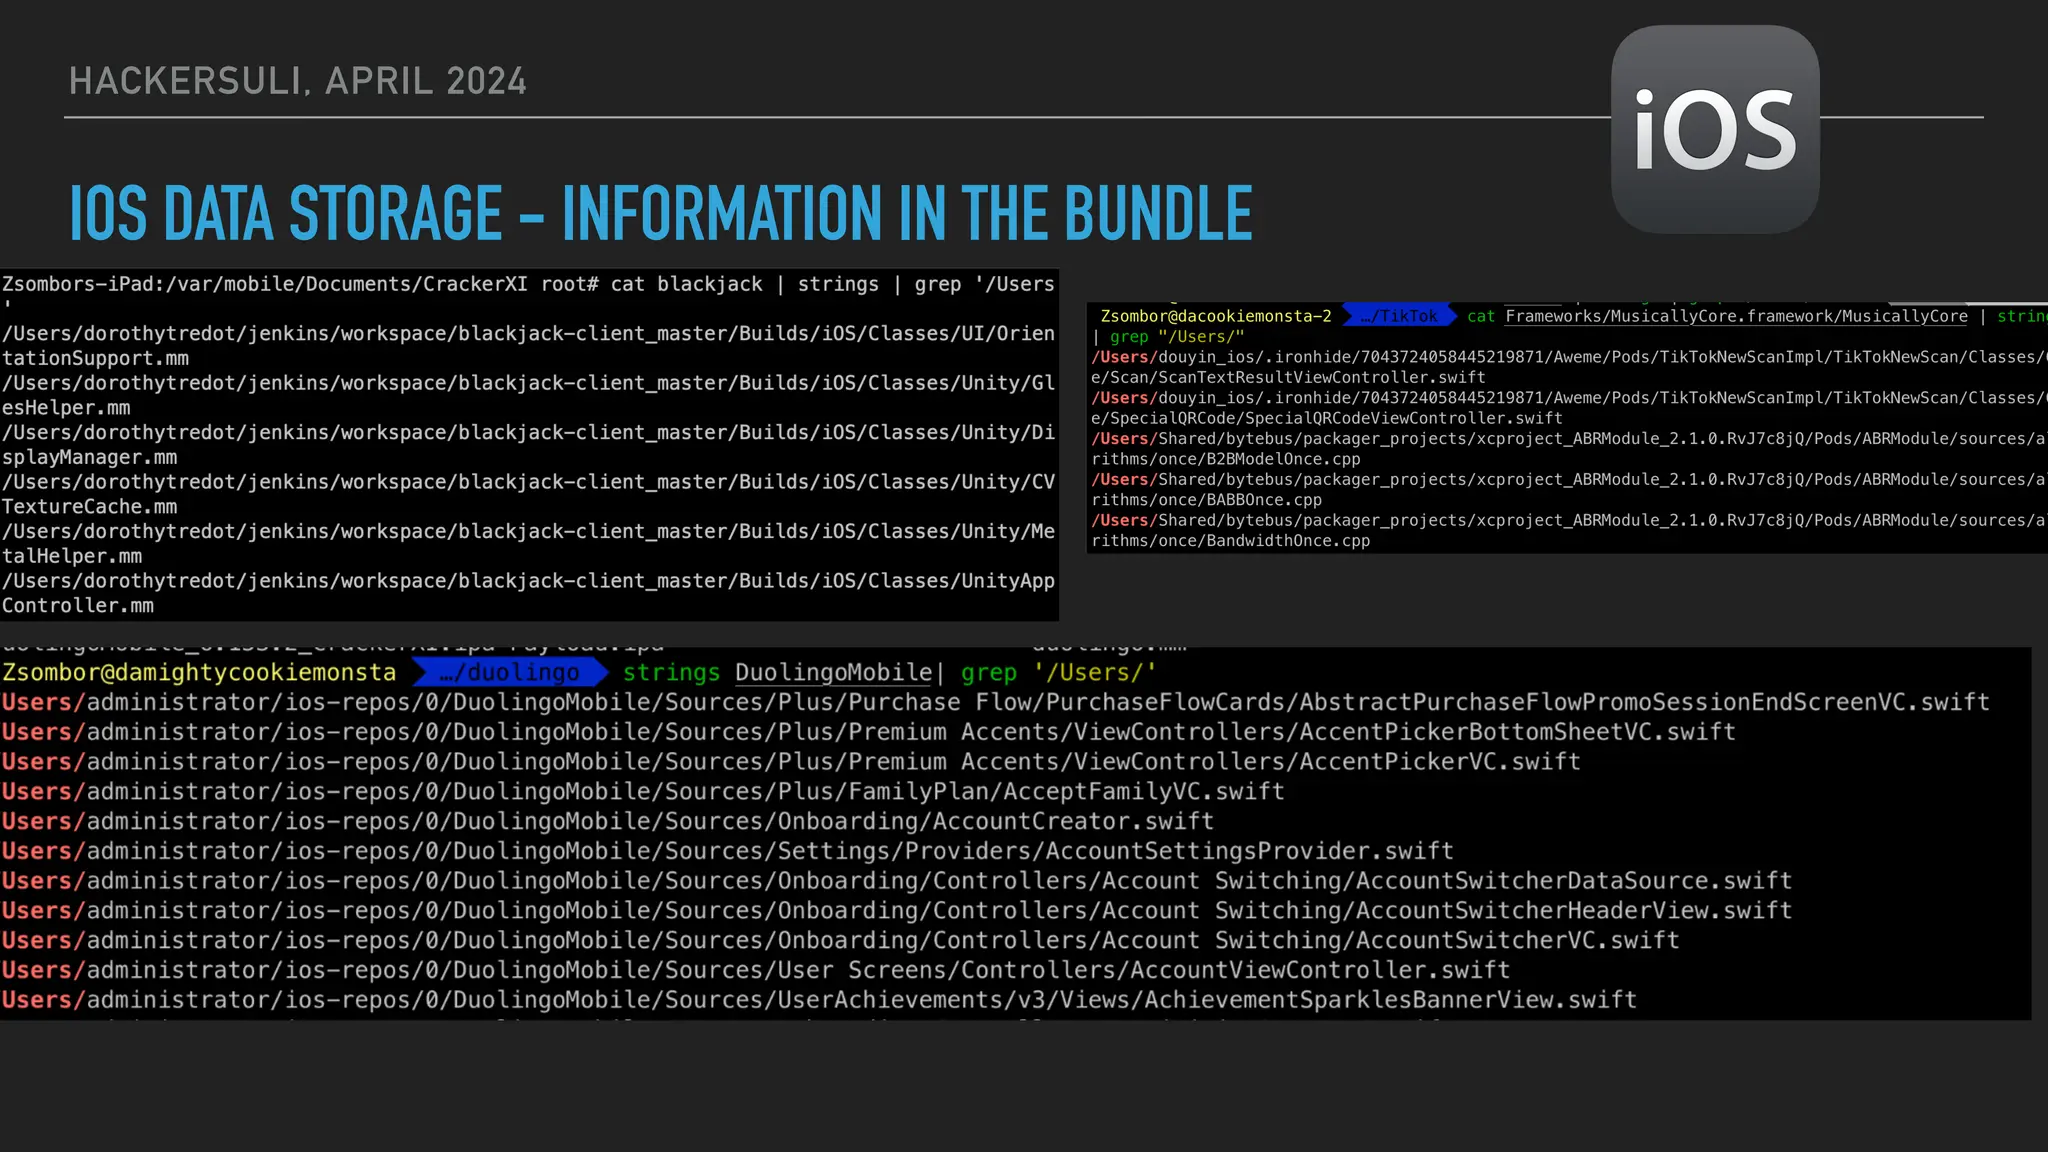The image size is (2048, 1152).
Task: Click the 'IOS DATA STORAGE – INFORMATION IN THE BUNDLE' title
Action: point(661,213)
